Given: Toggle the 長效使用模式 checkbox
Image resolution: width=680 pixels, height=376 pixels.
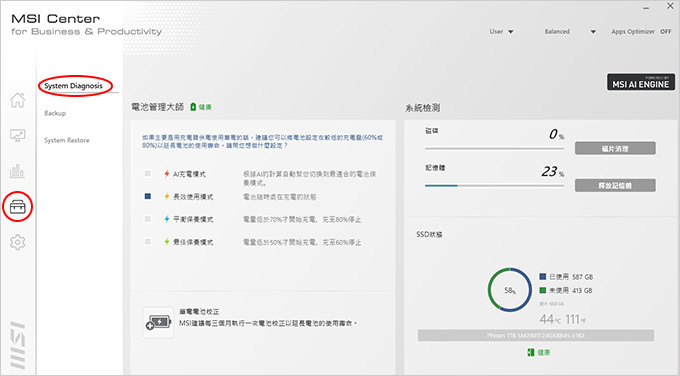Looking at the screenshot, I should point(148,196).
